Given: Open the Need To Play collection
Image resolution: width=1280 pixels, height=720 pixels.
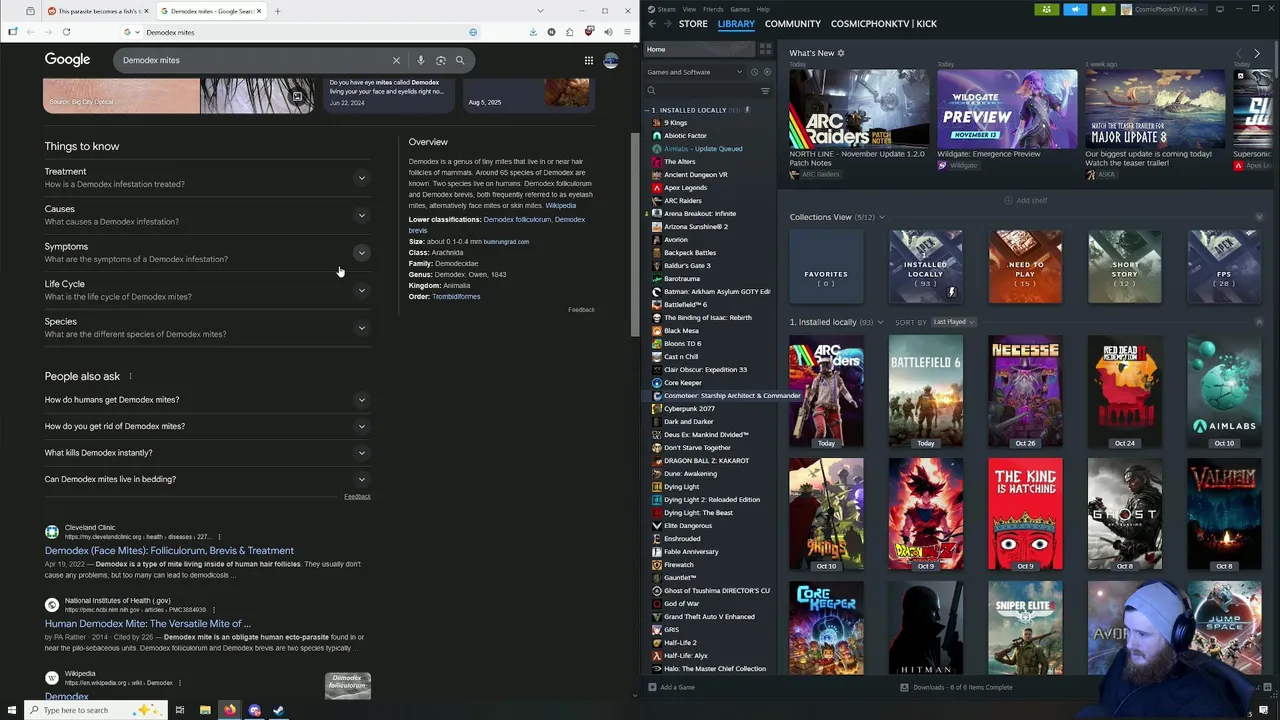Looking at the screenshot, I should [x=1025, y=267].
